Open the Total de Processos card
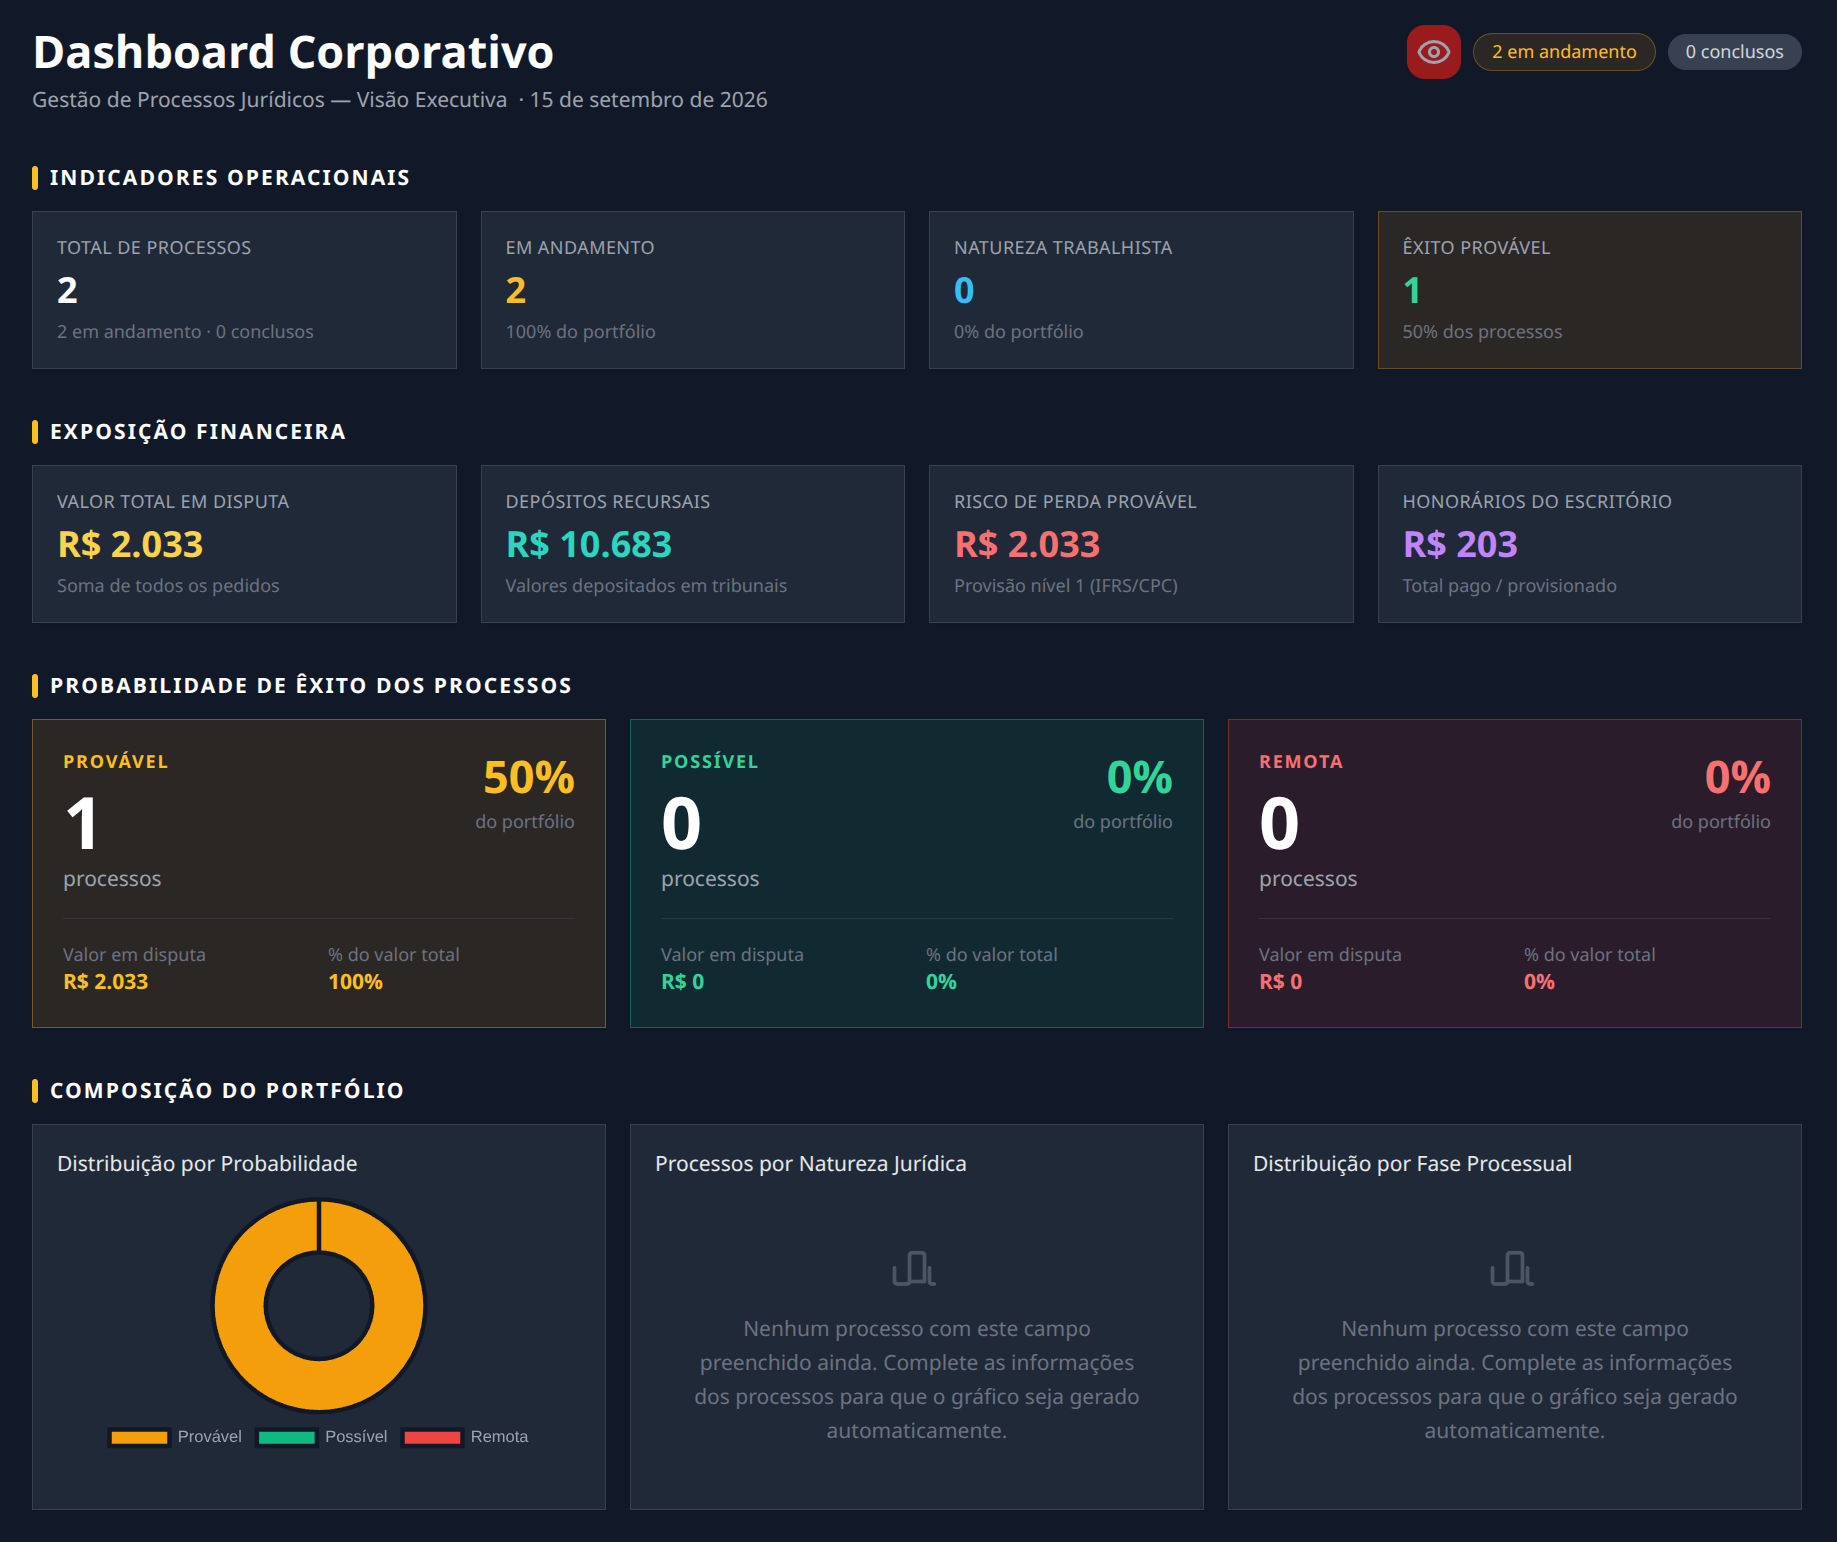 244,290
